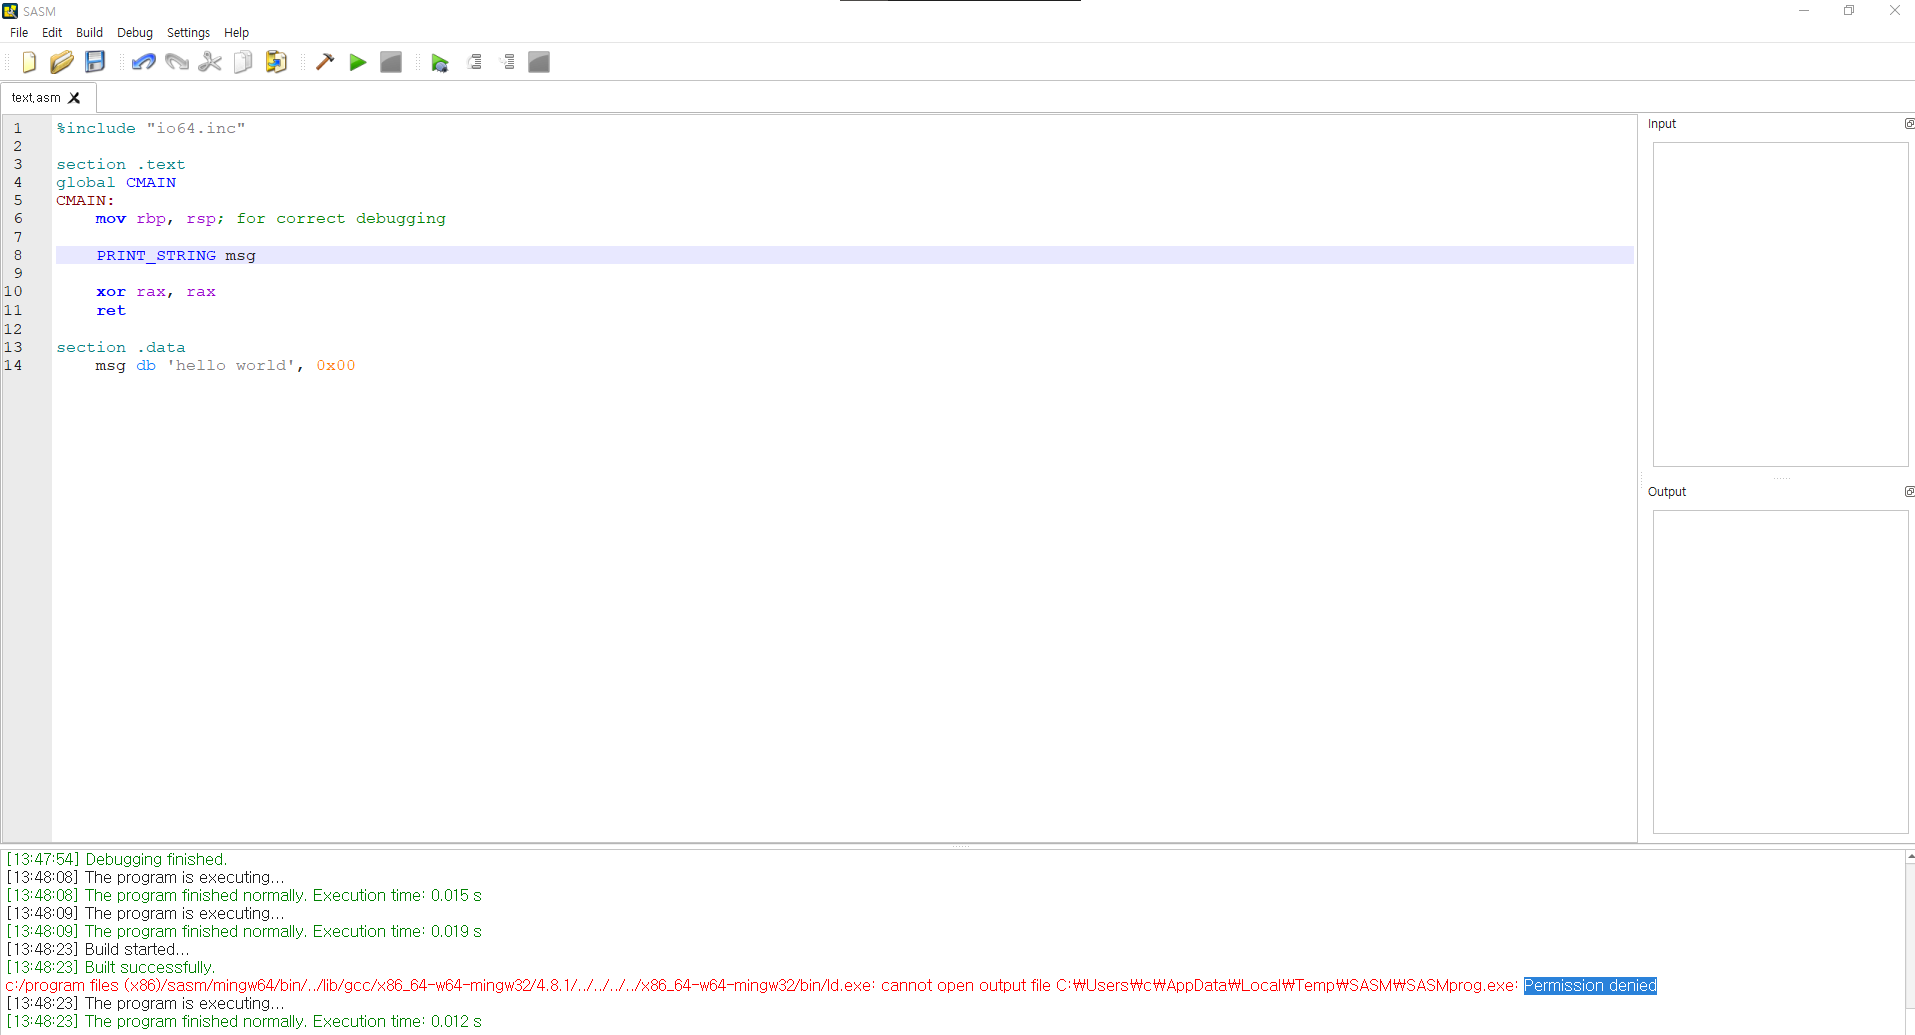Click inside the Input text box
This screenshot has height=1035, width=1915.
coord(1780,304)
